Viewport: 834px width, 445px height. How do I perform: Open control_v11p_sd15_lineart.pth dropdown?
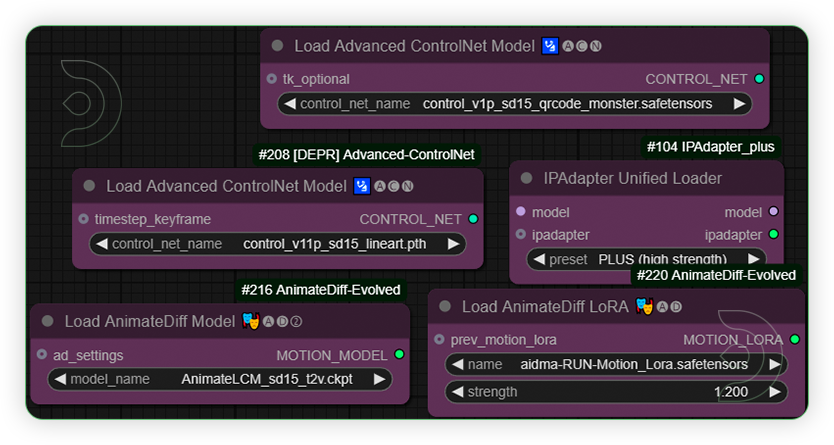tap(278, 244)
